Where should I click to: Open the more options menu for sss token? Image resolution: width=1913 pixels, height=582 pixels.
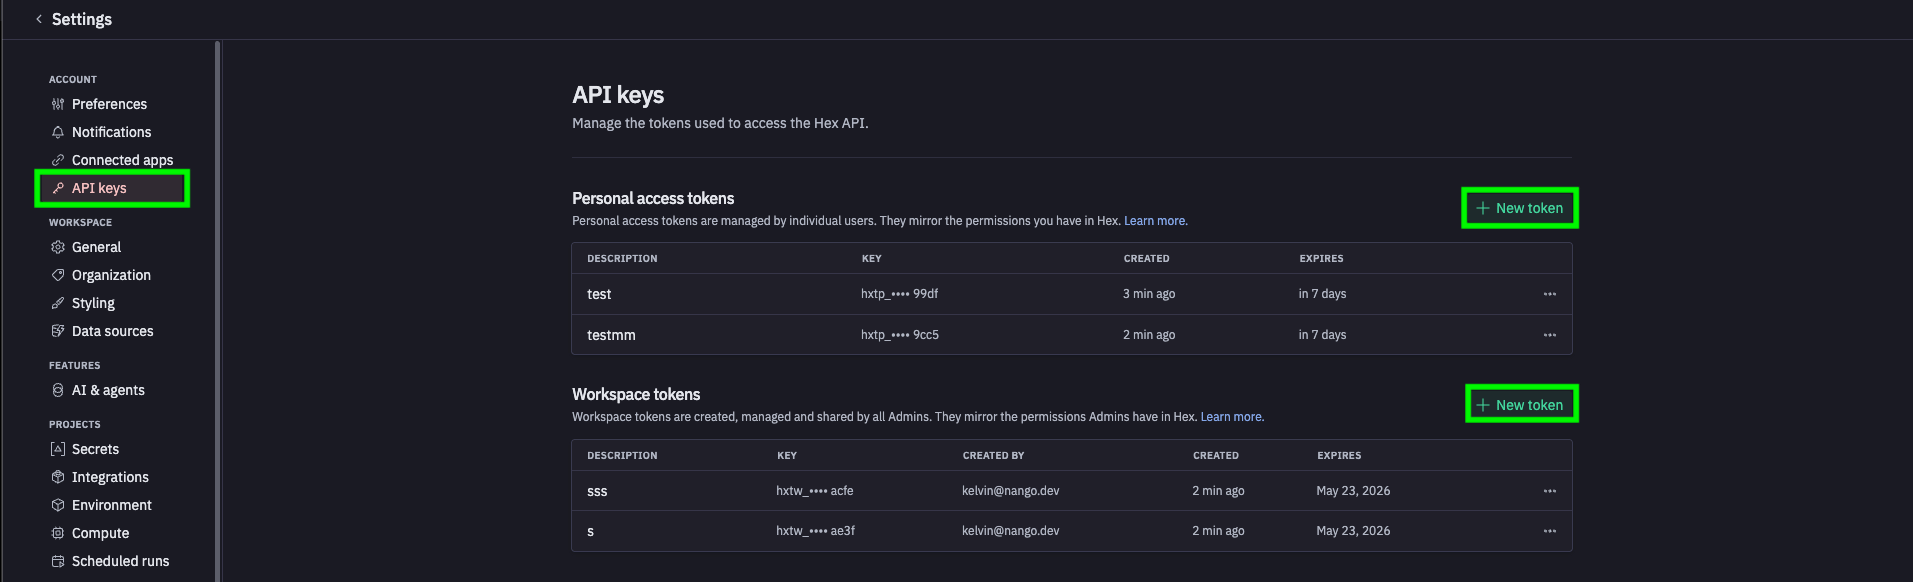coord(1550,491)
